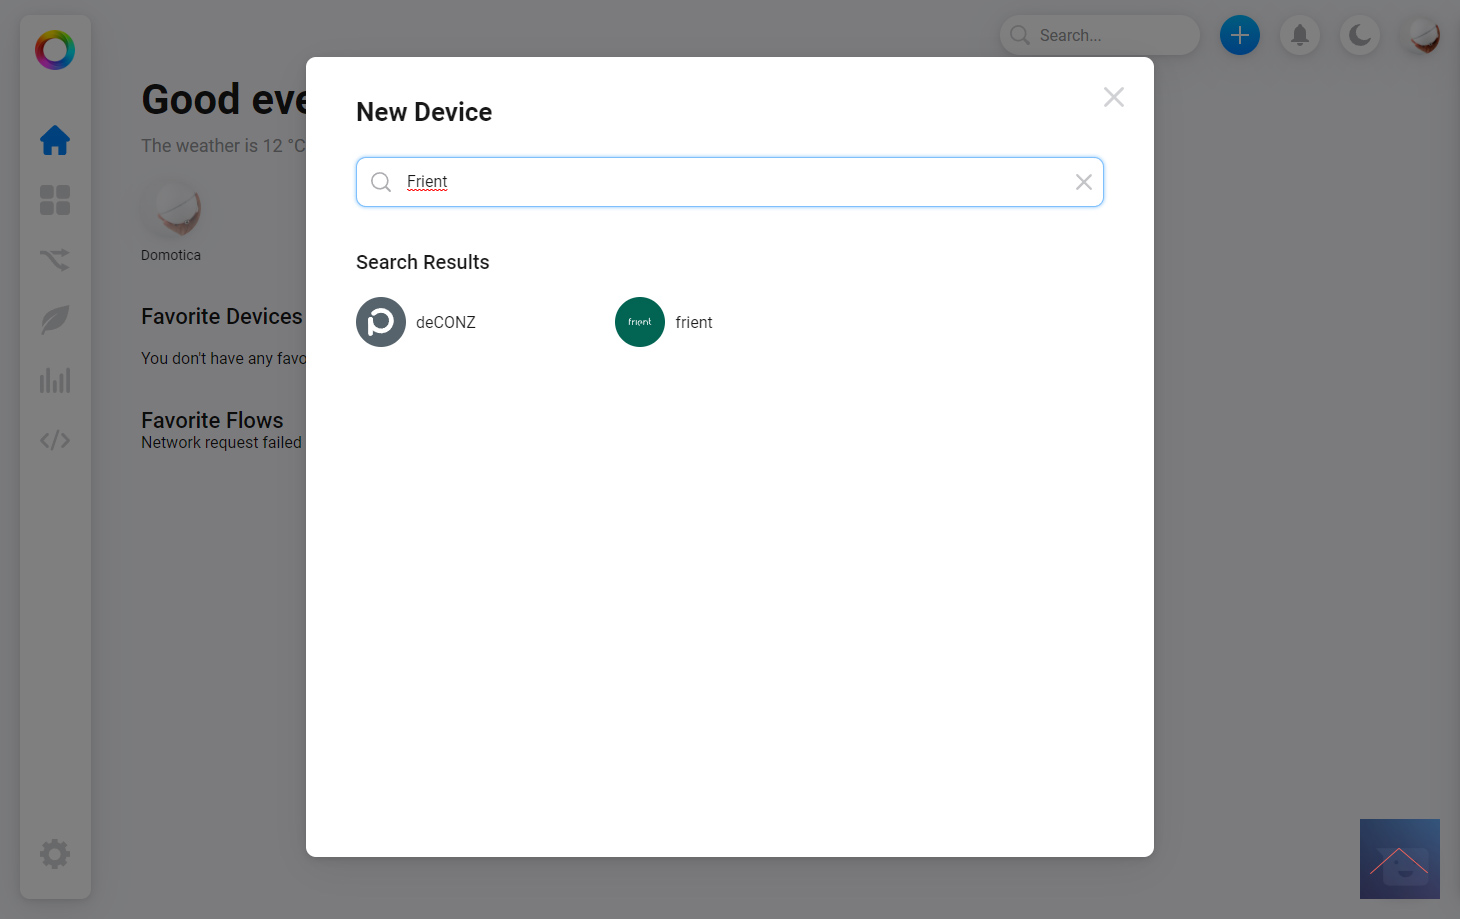Open Script code icon in sidebar

tap(55, 440)
